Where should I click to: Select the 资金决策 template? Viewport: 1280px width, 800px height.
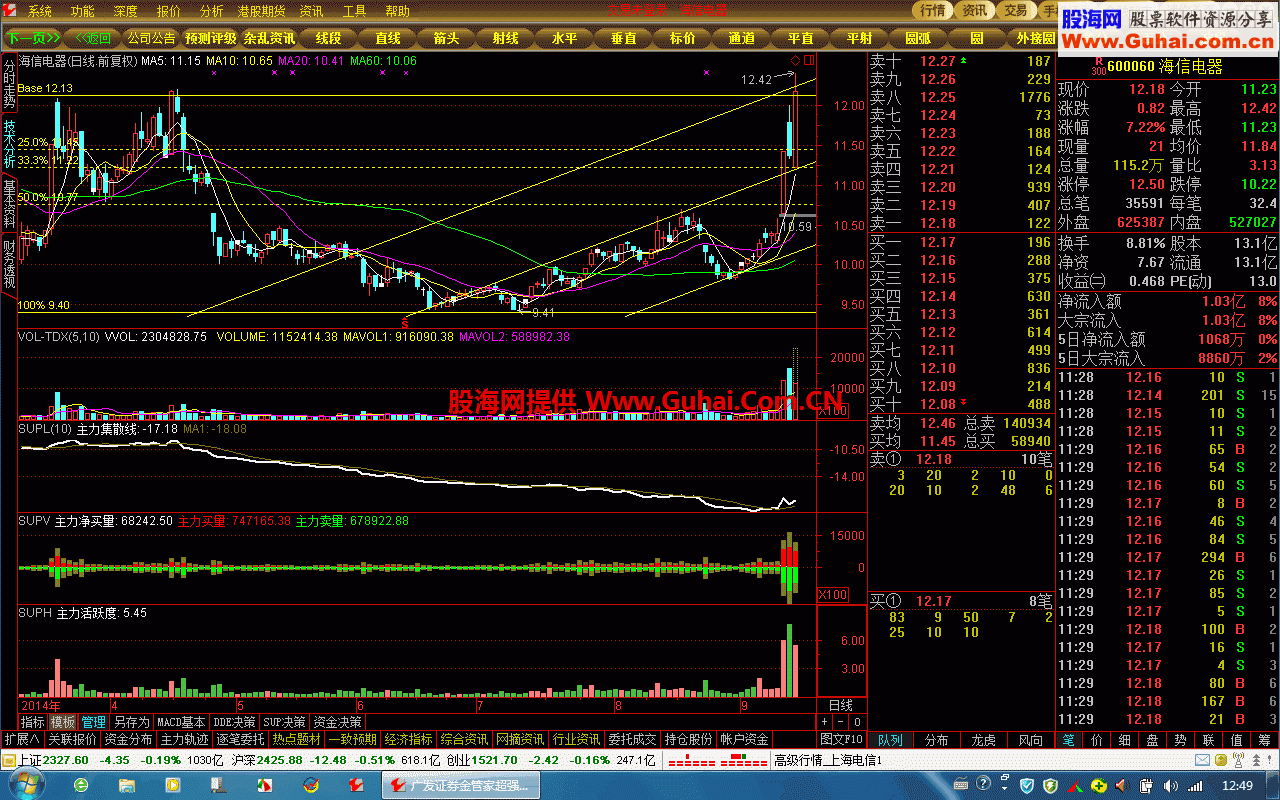pos(337,721)
